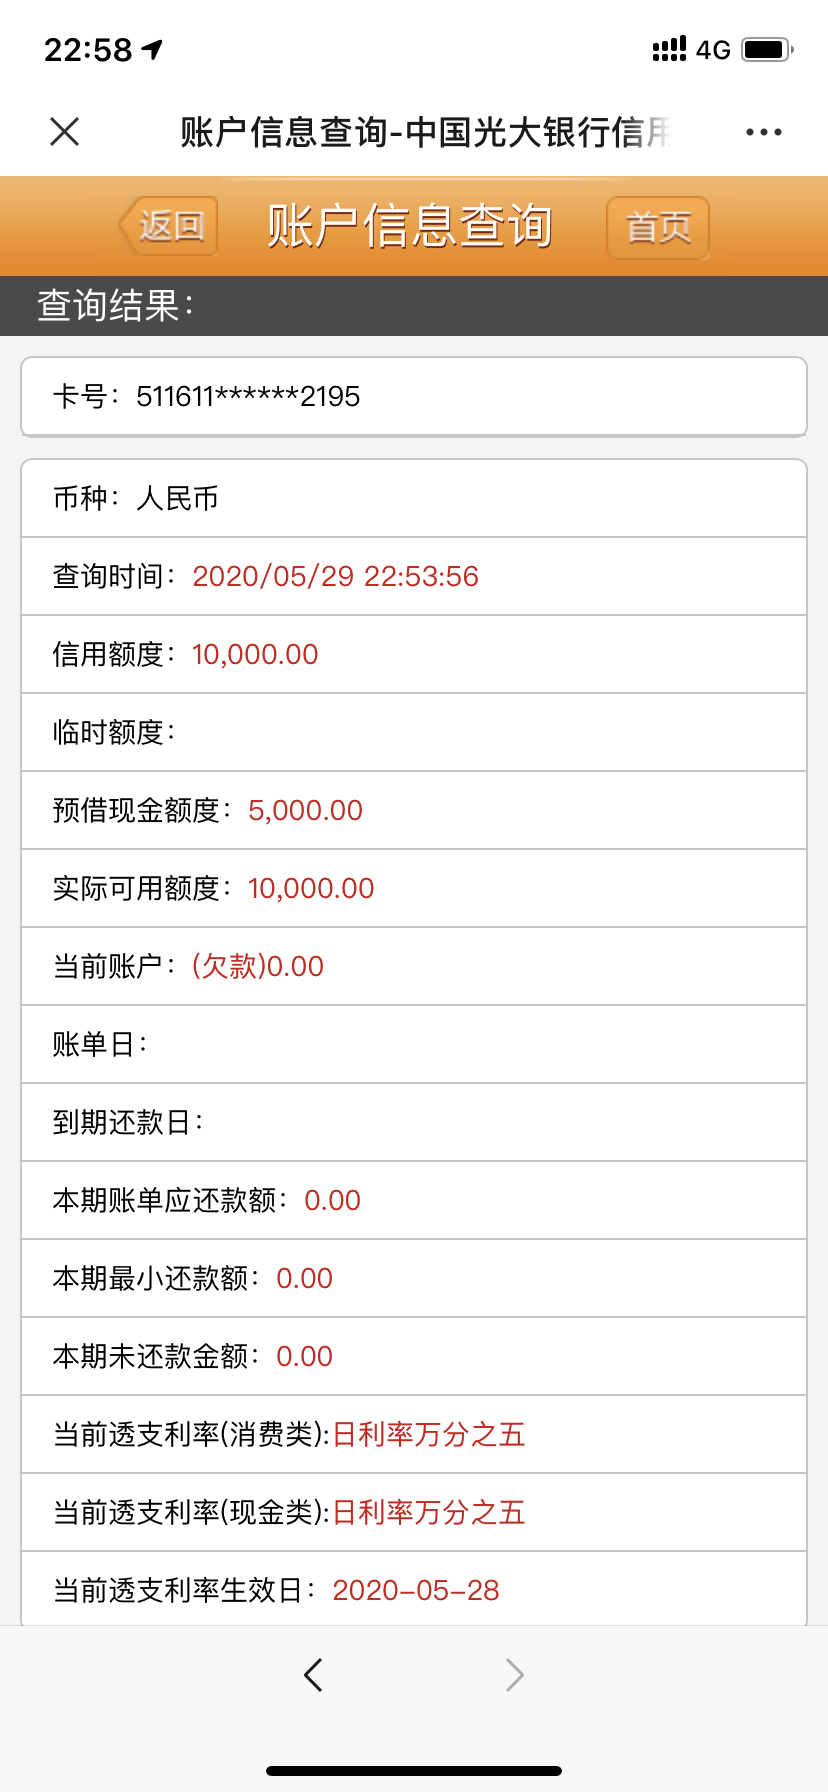Tap the location arrow in the status bar
Image resolution: width=828 pixels, height=1792 pixels.
[153, 49]
